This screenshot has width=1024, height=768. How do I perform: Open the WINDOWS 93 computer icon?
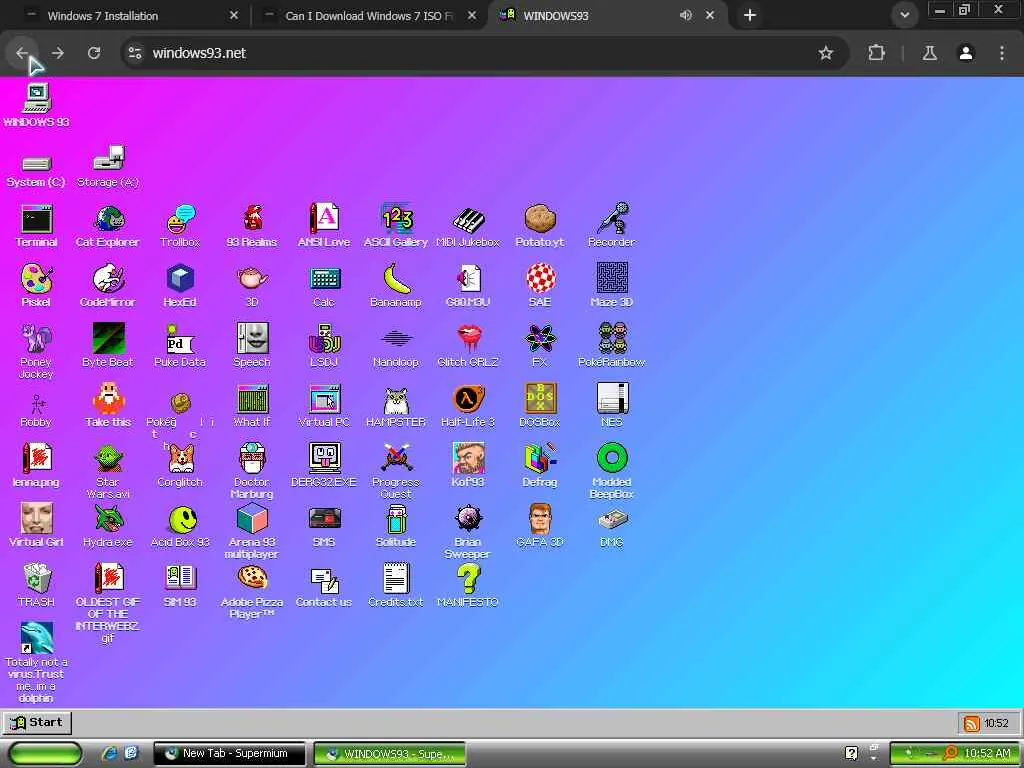(x=37, y=104)
